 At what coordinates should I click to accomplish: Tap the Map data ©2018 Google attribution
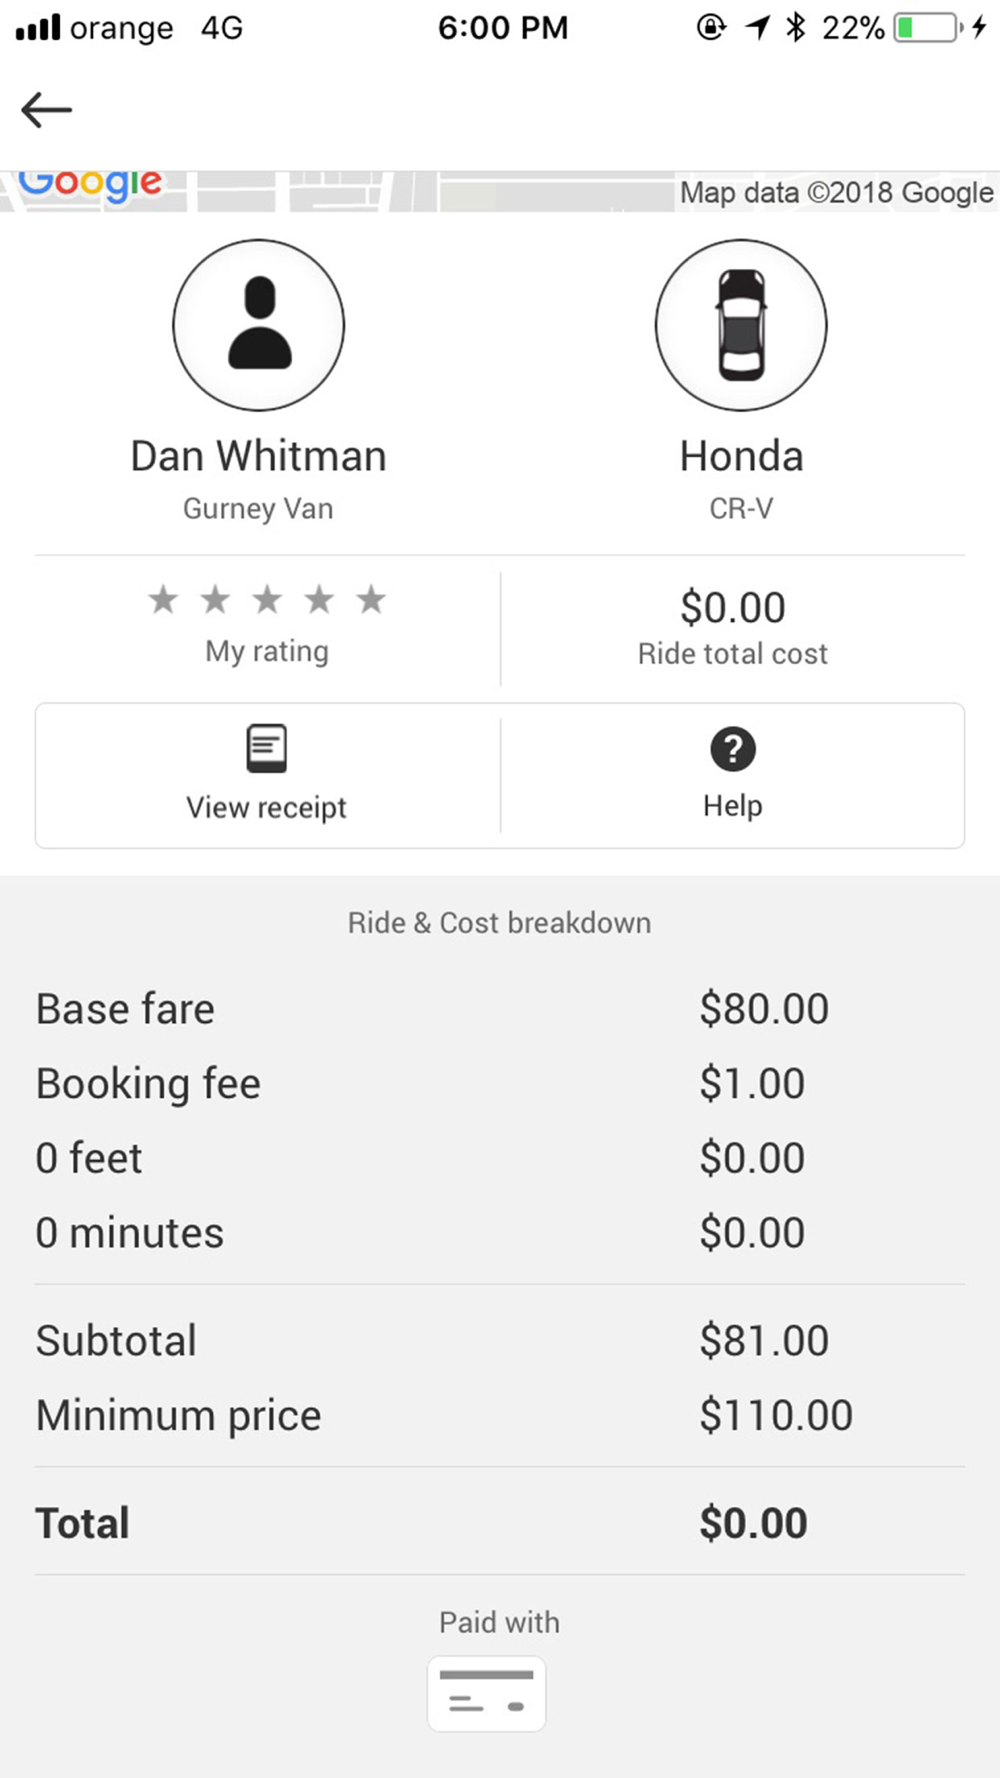click(837, 192)
